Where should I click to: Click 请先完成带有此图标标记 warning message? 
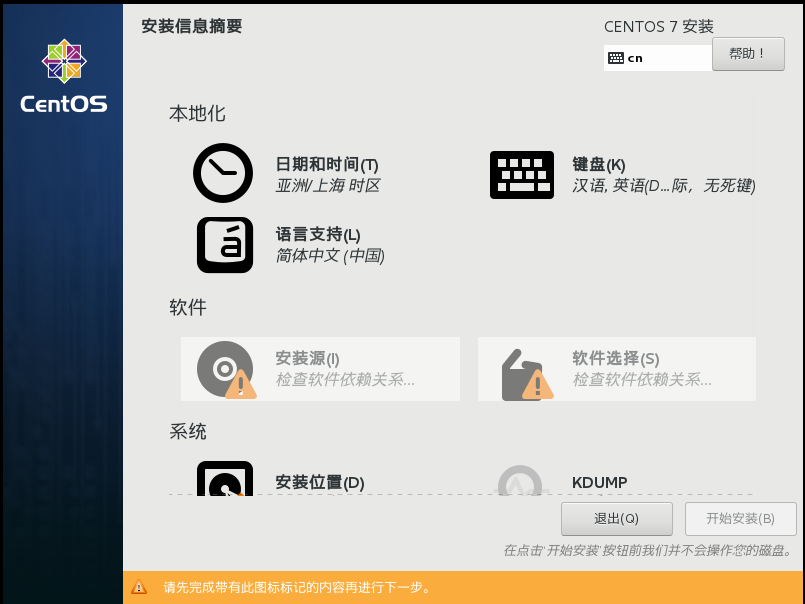point(297,587)
